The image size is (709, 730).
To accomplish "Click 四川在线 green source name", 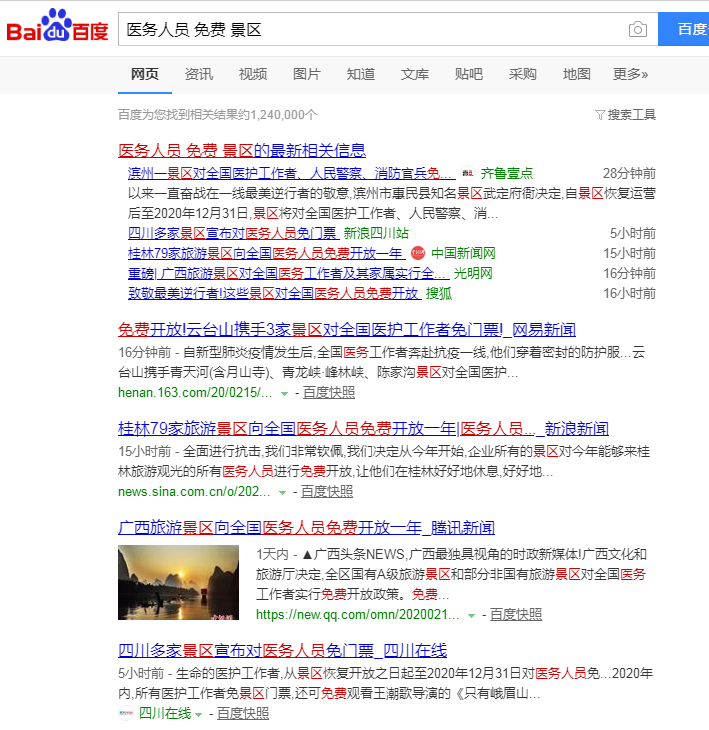I will coord(165,713).
